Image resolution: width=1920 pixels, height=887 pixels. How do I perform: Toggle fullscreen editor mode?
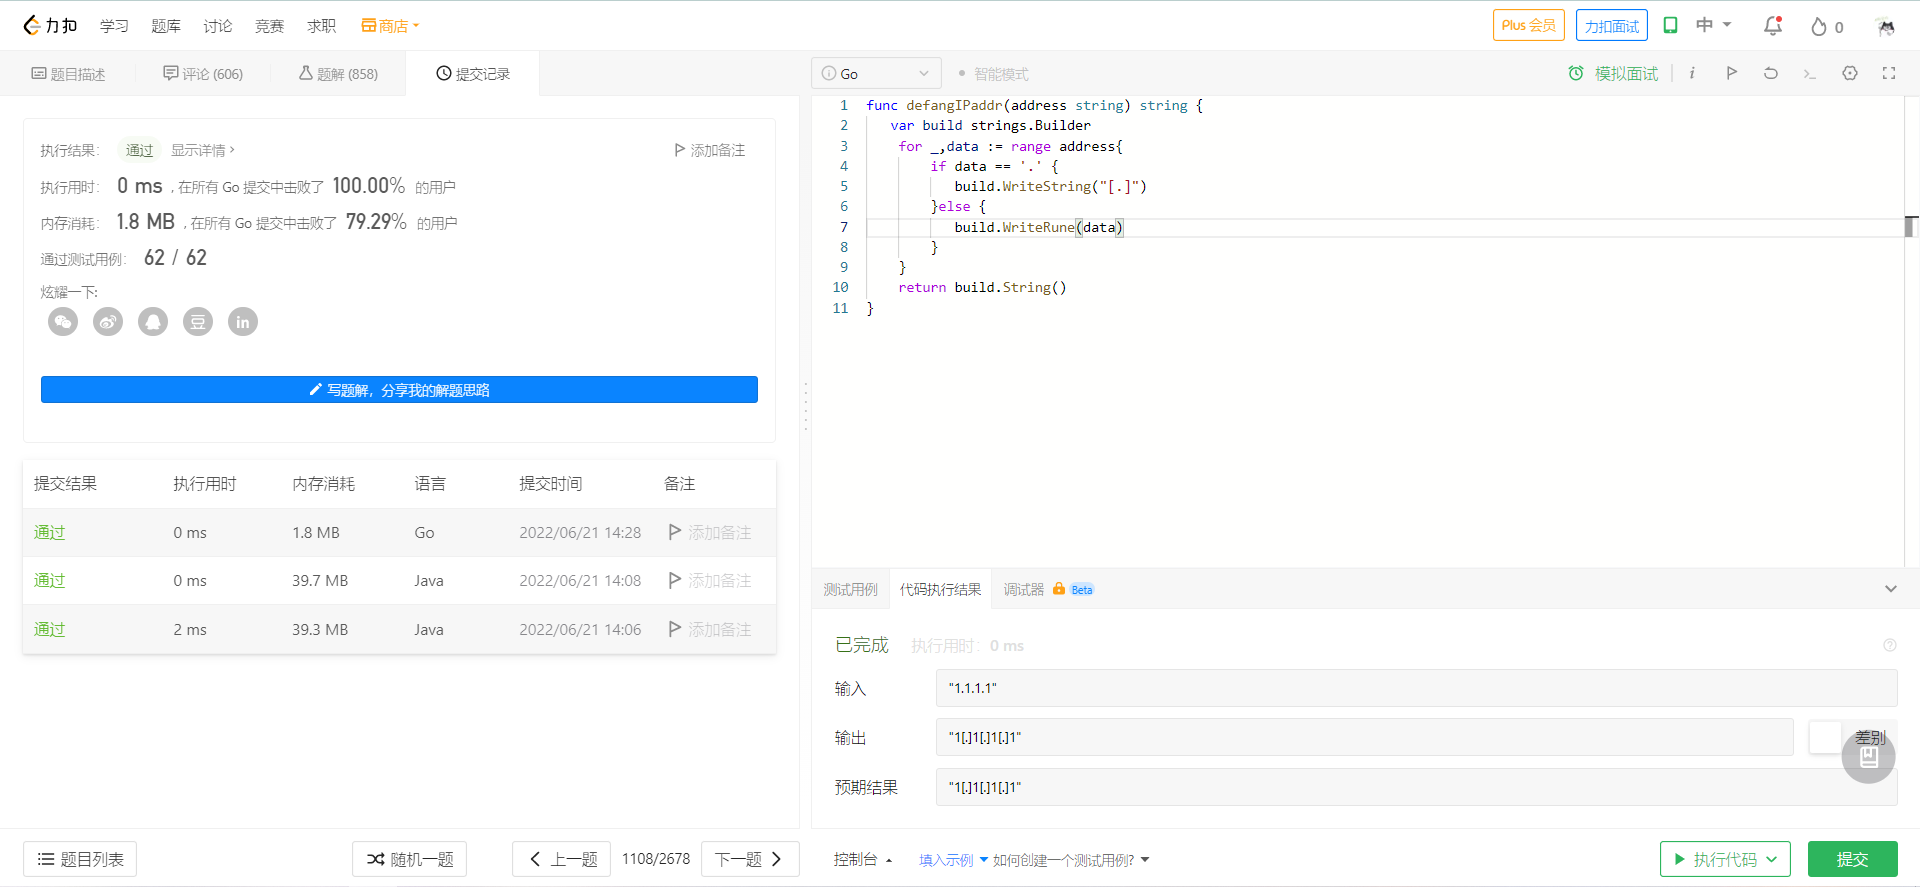pyautogui.click(x=1889, y=73)
